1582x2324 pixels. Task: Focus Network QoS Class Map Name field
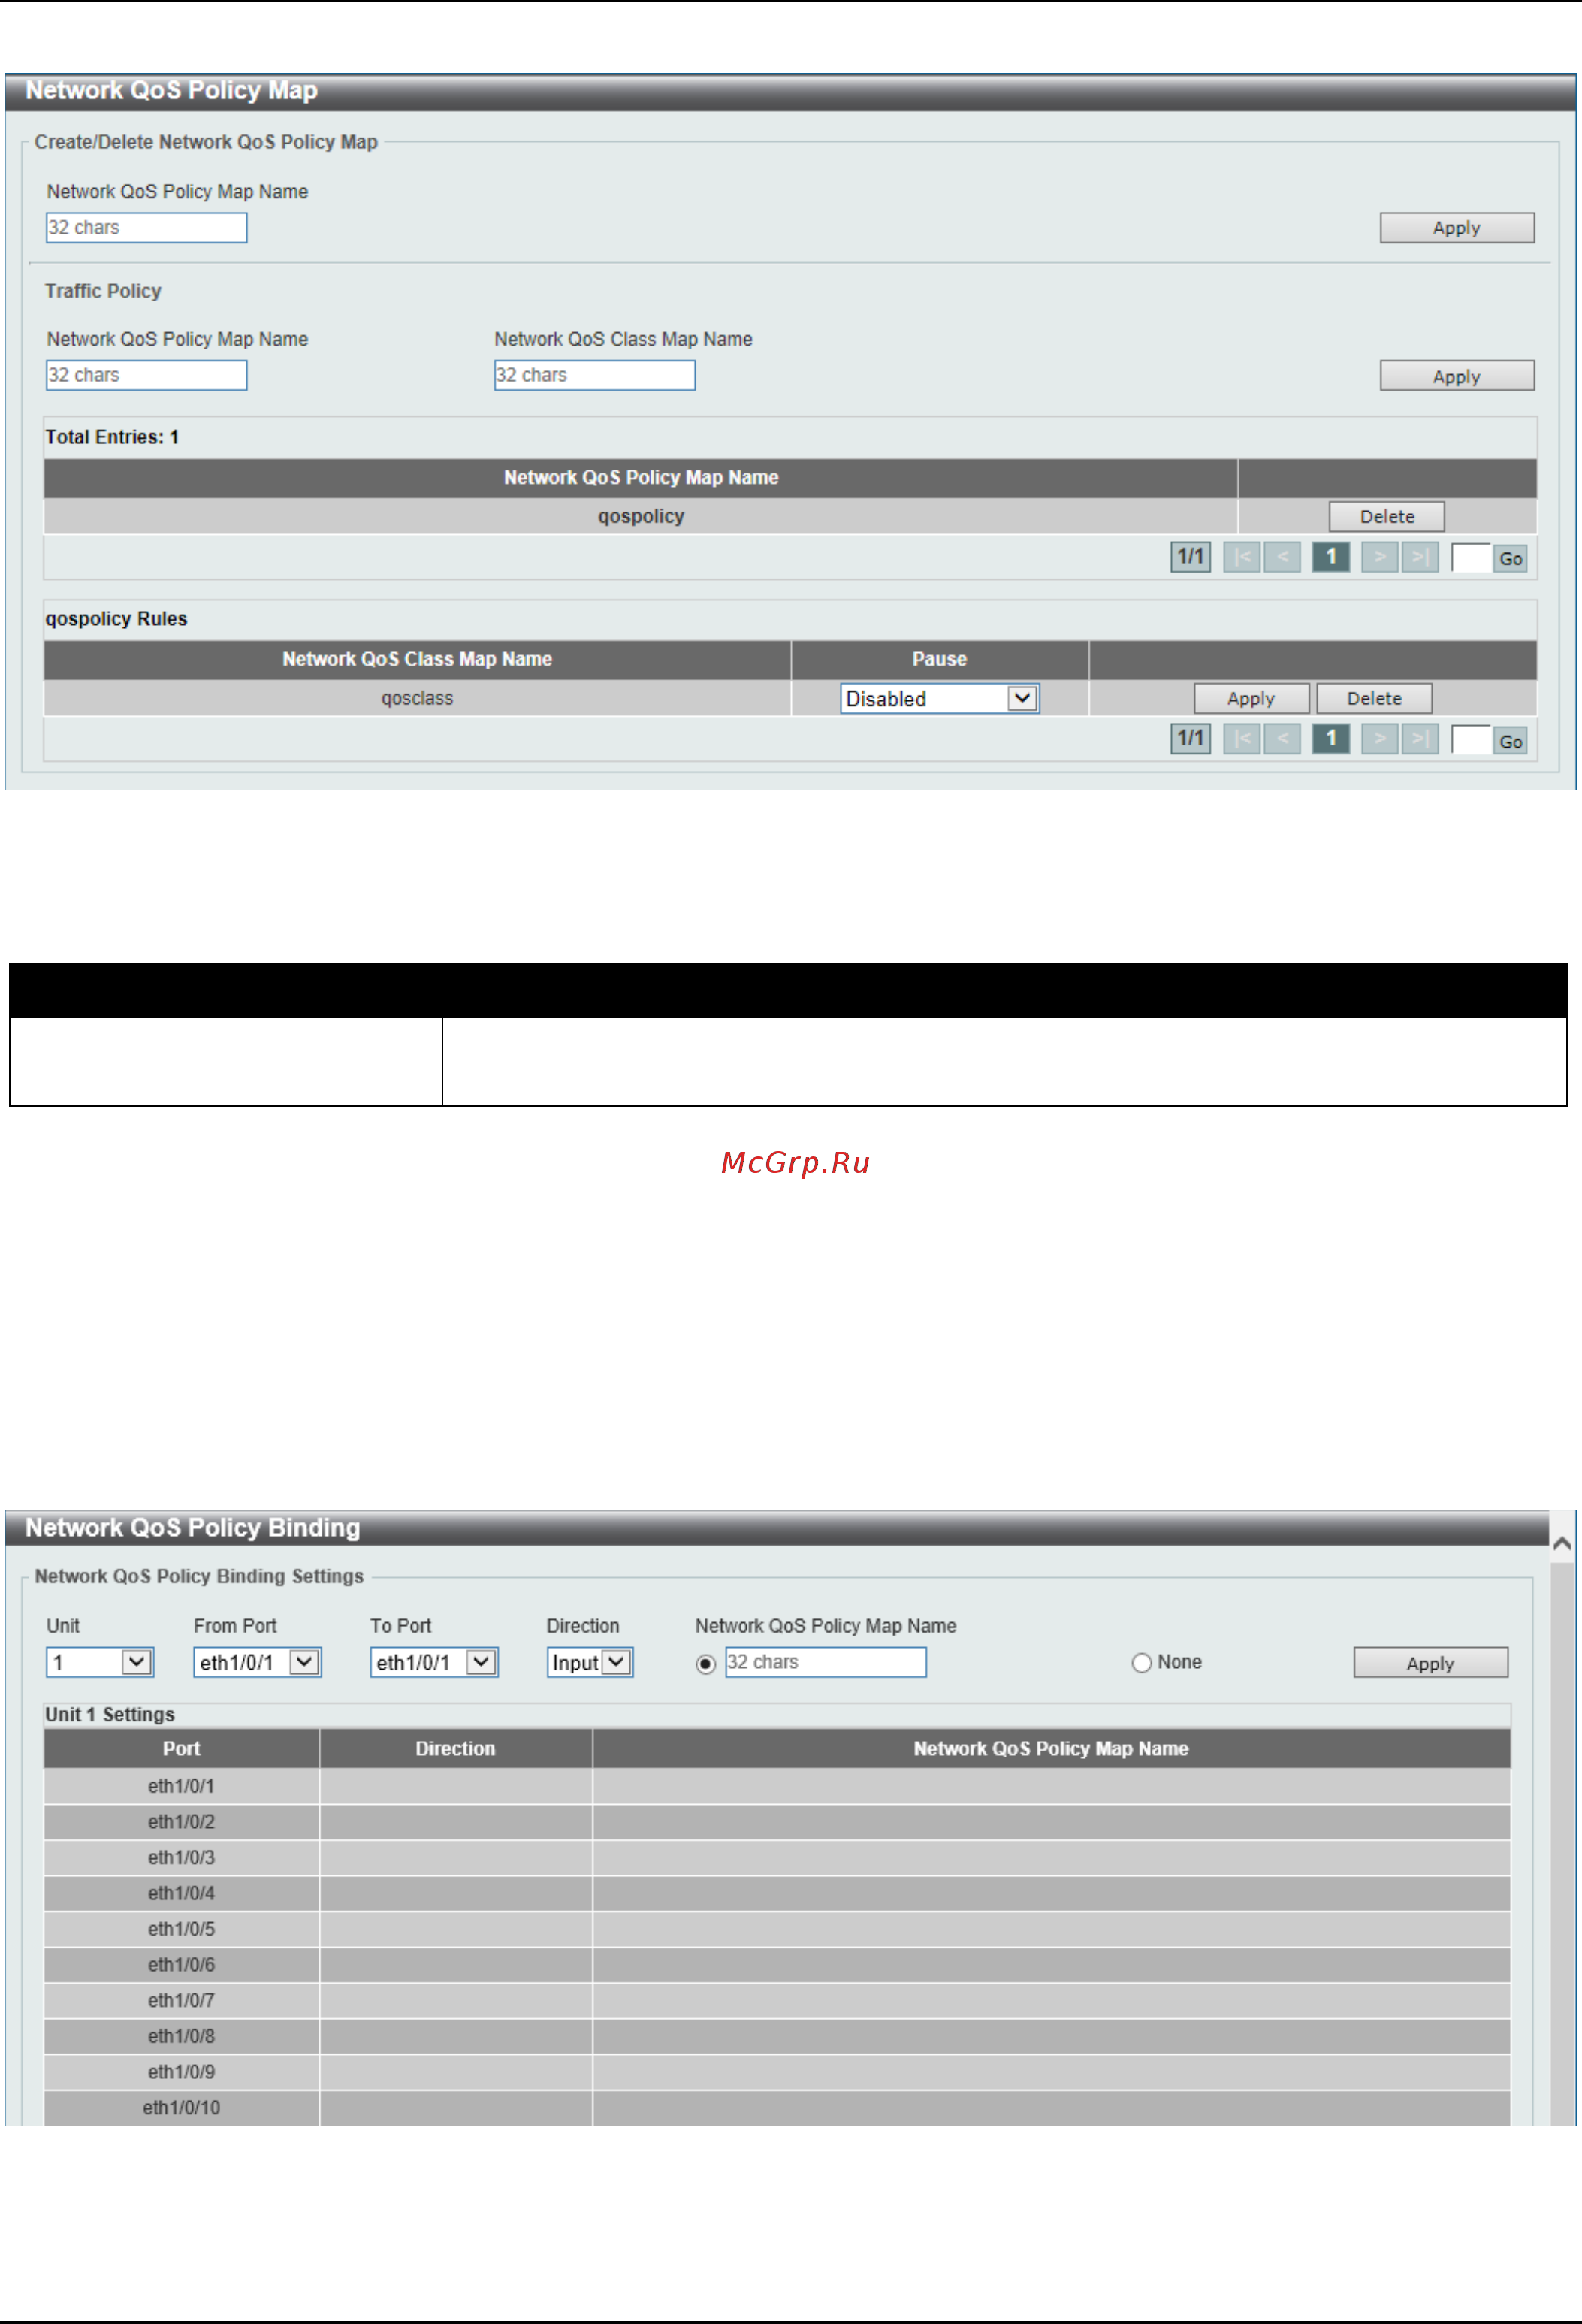tap(595, 376)
